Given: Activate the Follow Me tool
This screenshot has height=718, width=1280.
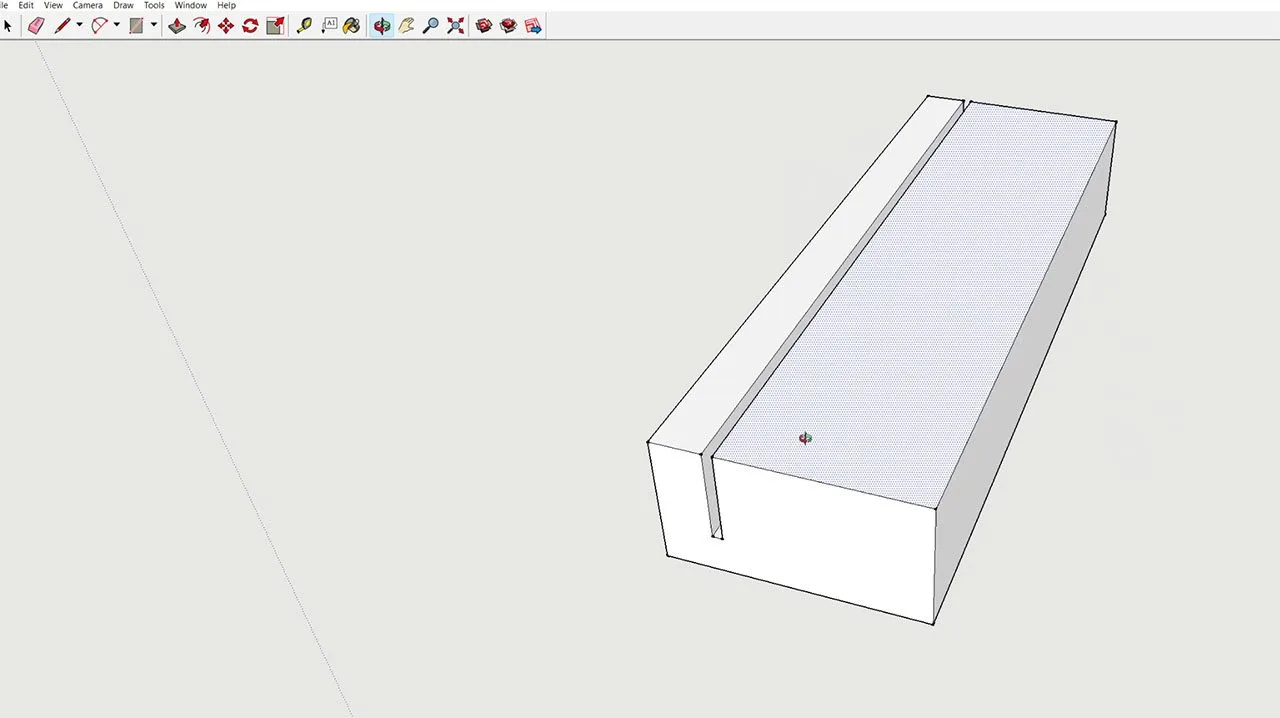Looking at the screenshot, I should [x=202, y=26].
